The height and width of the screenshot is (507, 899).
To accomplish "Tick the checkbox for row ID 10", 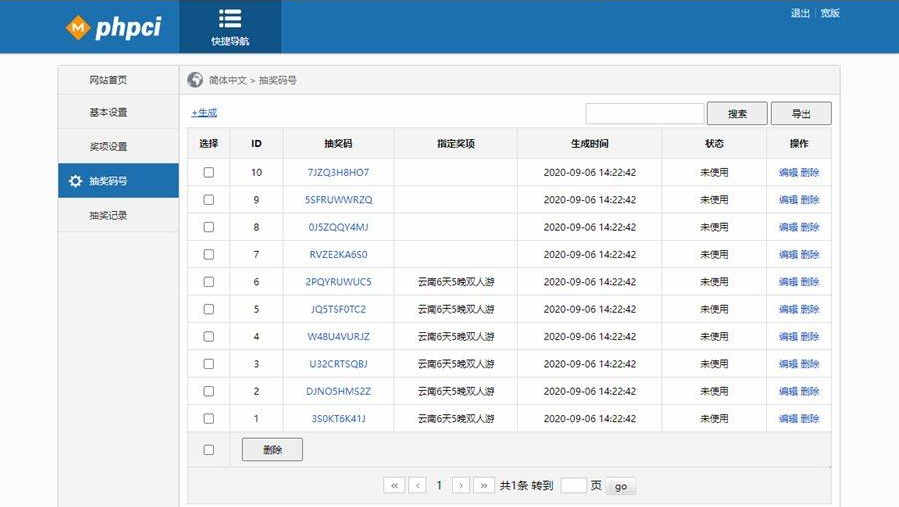I will [209, 172].
